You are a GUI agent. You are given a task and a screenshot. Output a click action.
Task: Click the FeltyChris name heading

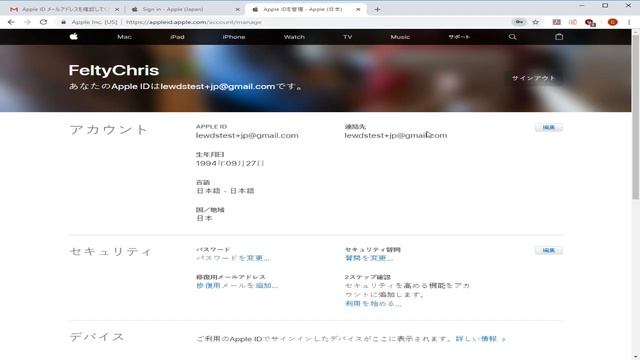click(x=113, y=70)
